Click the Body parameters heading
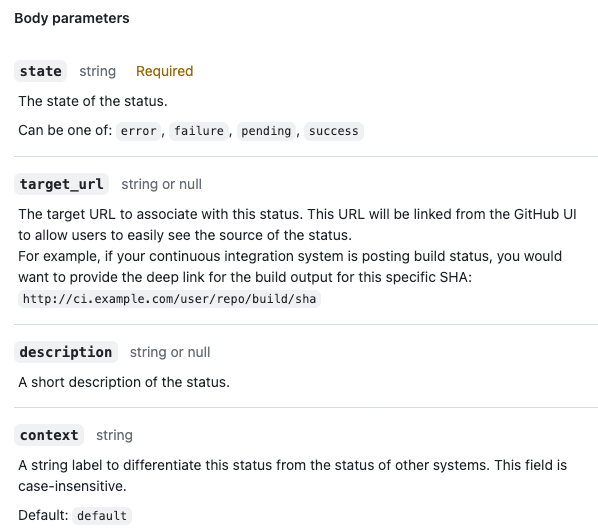Image resolution: width=598 pixels, height=529 pixels. 72,18
